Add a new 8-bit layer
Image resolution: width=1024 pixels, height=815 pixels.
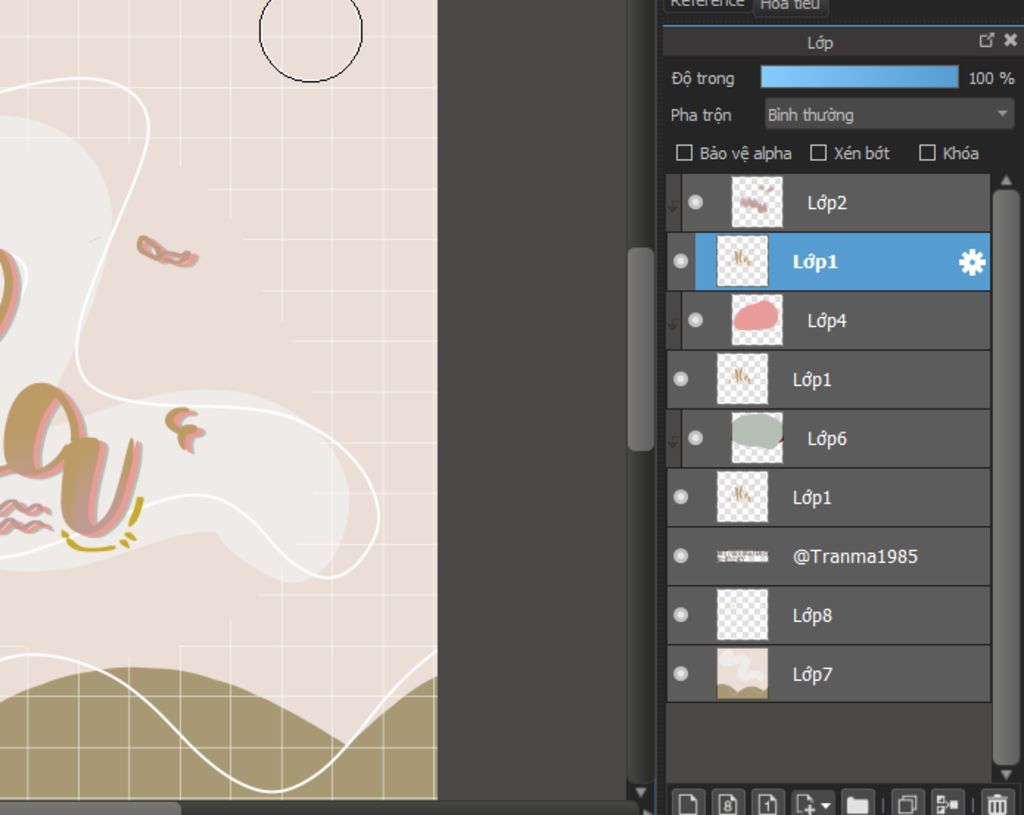728,803
